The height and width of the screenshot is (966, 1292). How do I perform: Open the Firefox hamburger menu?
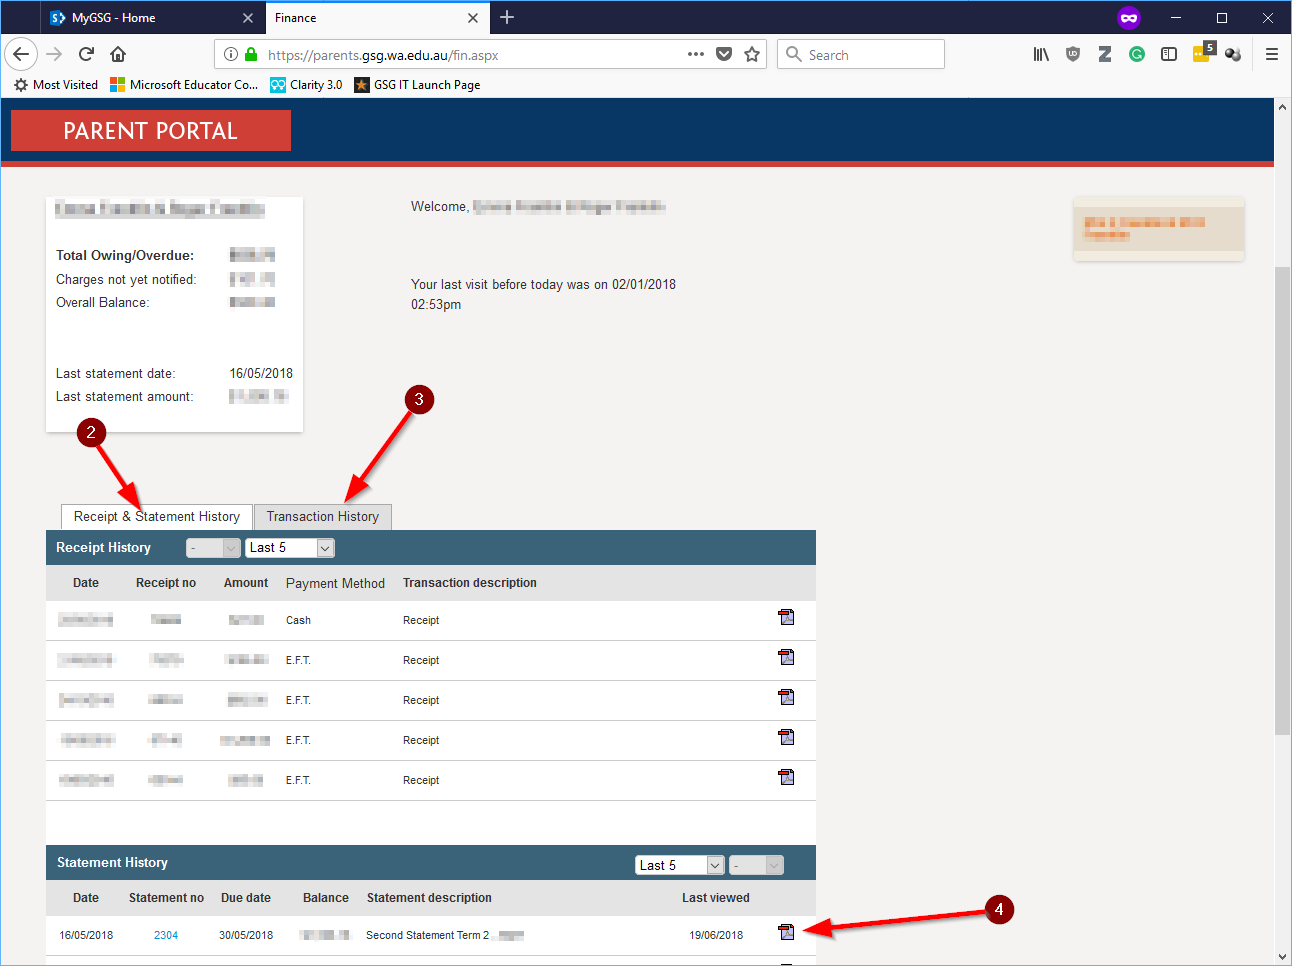(x=1271, y=54)
